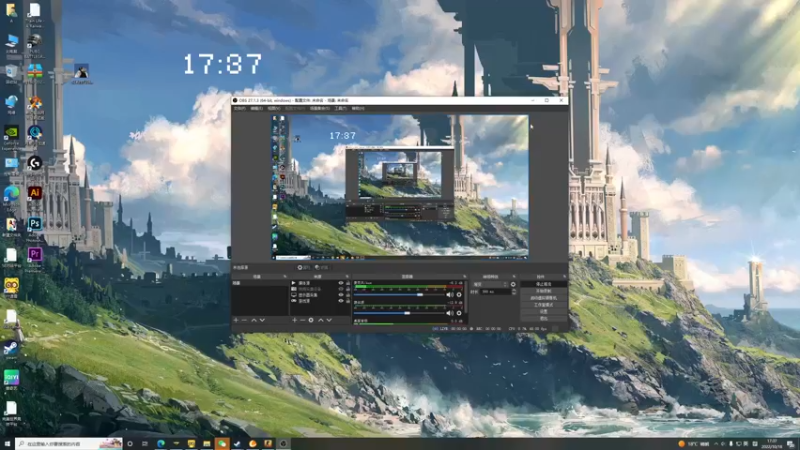The height and width of the screenshot is (450, 800).
Task: Undock the Sources panel
Action: 347,277
